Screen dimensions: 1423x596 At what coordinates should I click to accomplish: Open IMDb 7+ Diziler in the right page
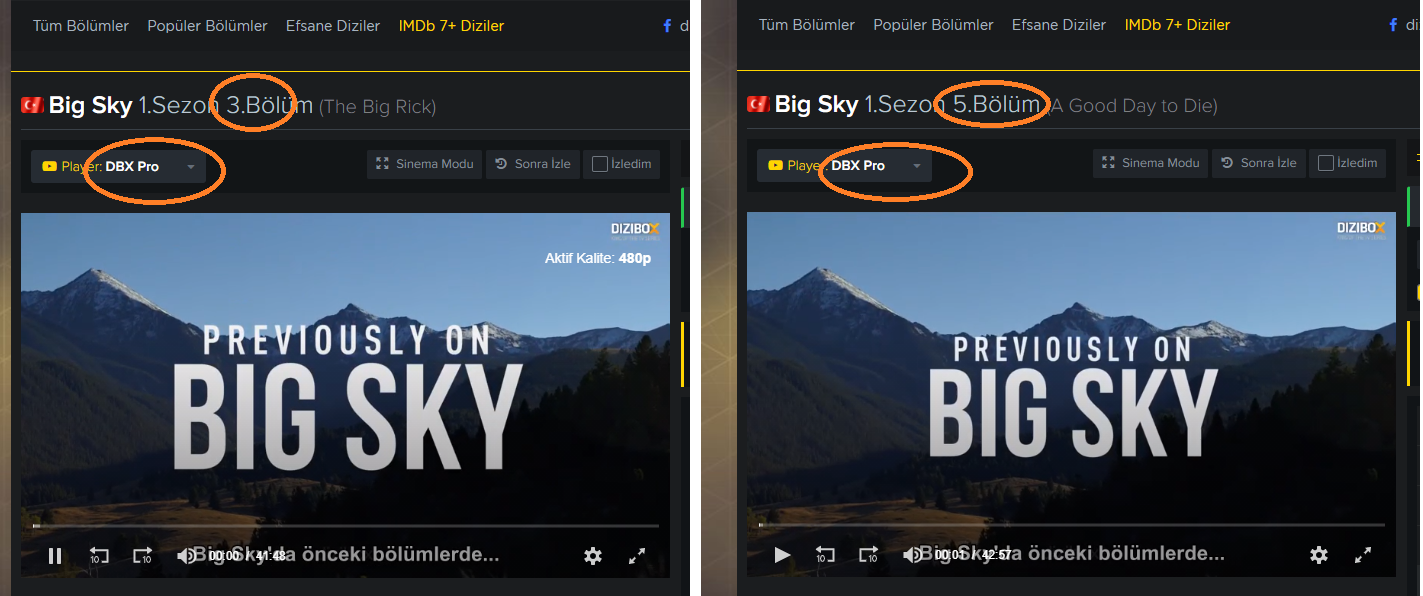[1177, 25]
